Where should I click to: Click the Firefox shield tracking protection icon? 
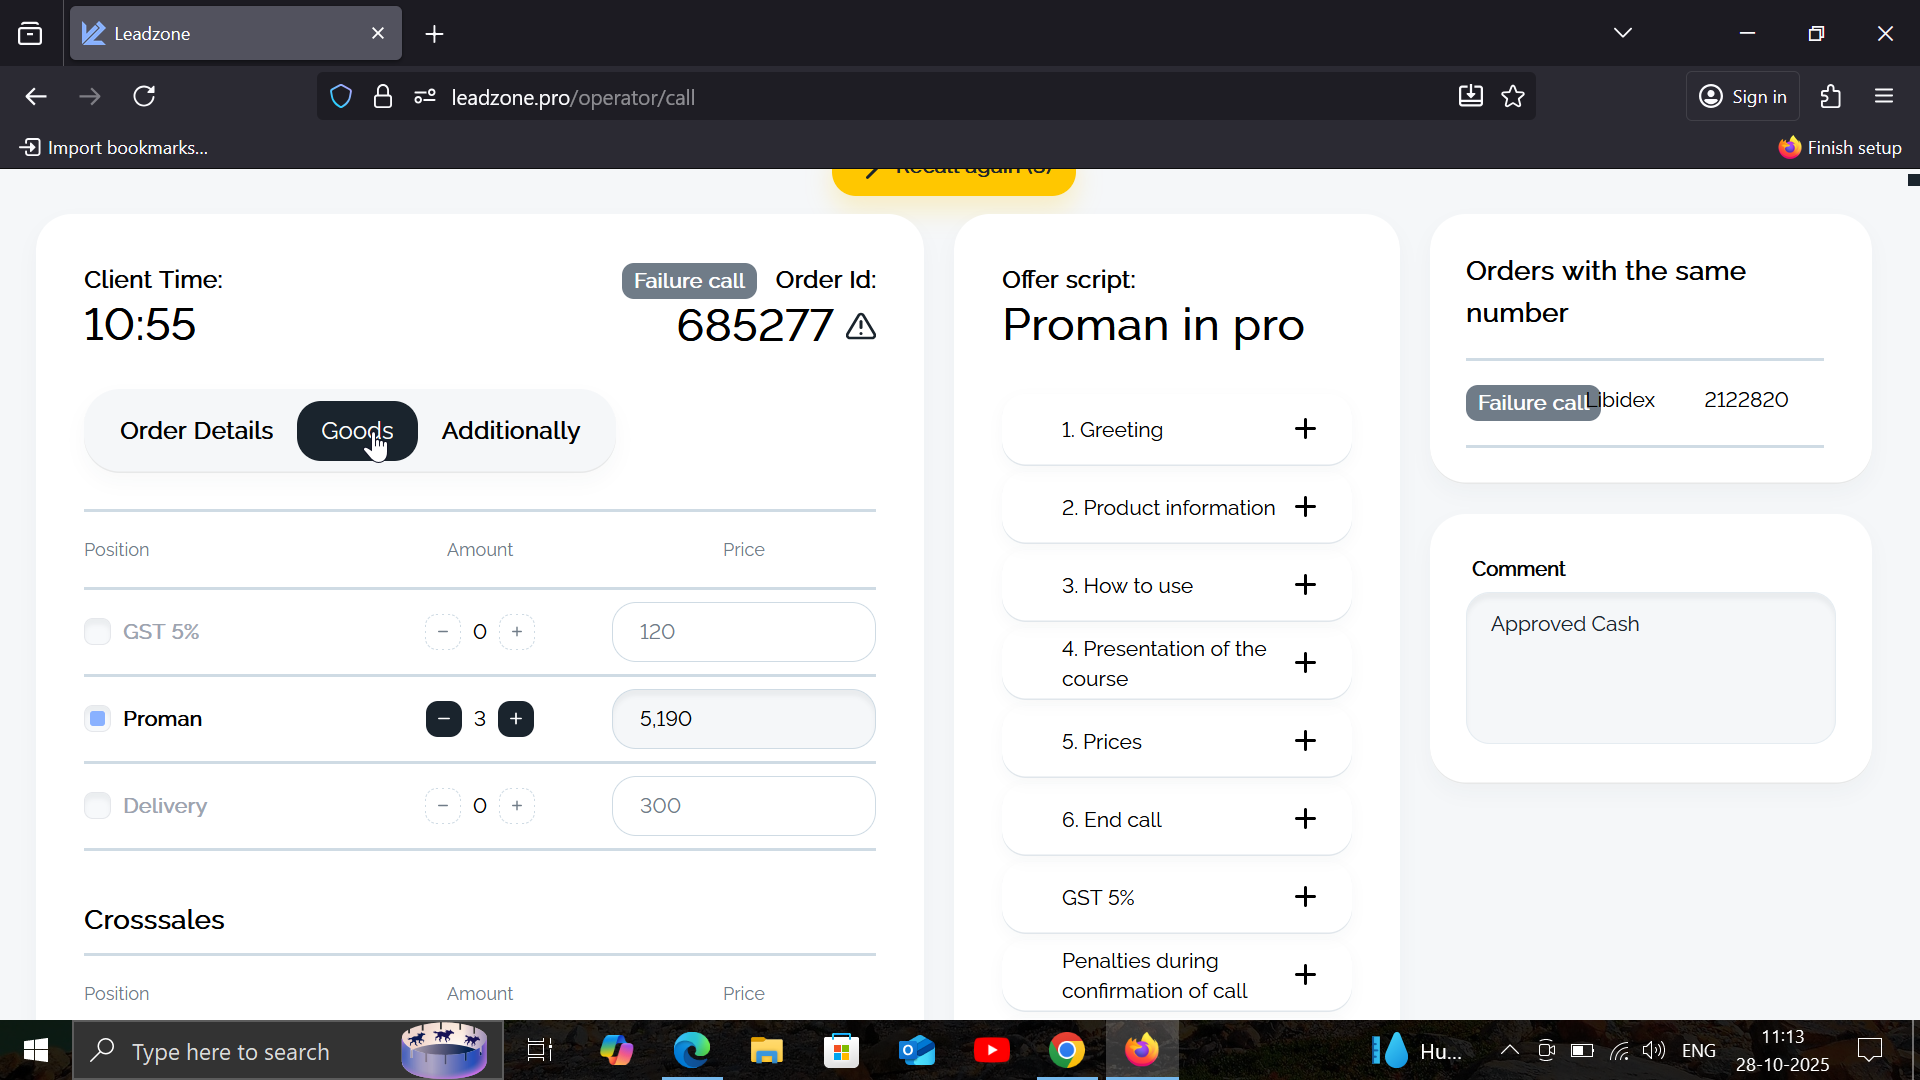coord(341,97)
